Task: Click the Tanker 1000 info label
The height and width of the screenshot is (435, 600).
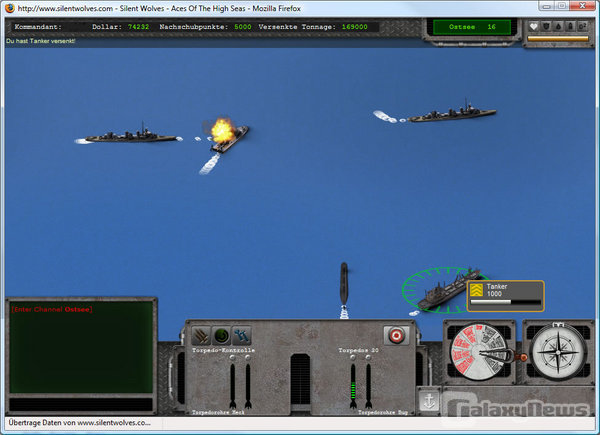Action: click(x=505, y=292)
